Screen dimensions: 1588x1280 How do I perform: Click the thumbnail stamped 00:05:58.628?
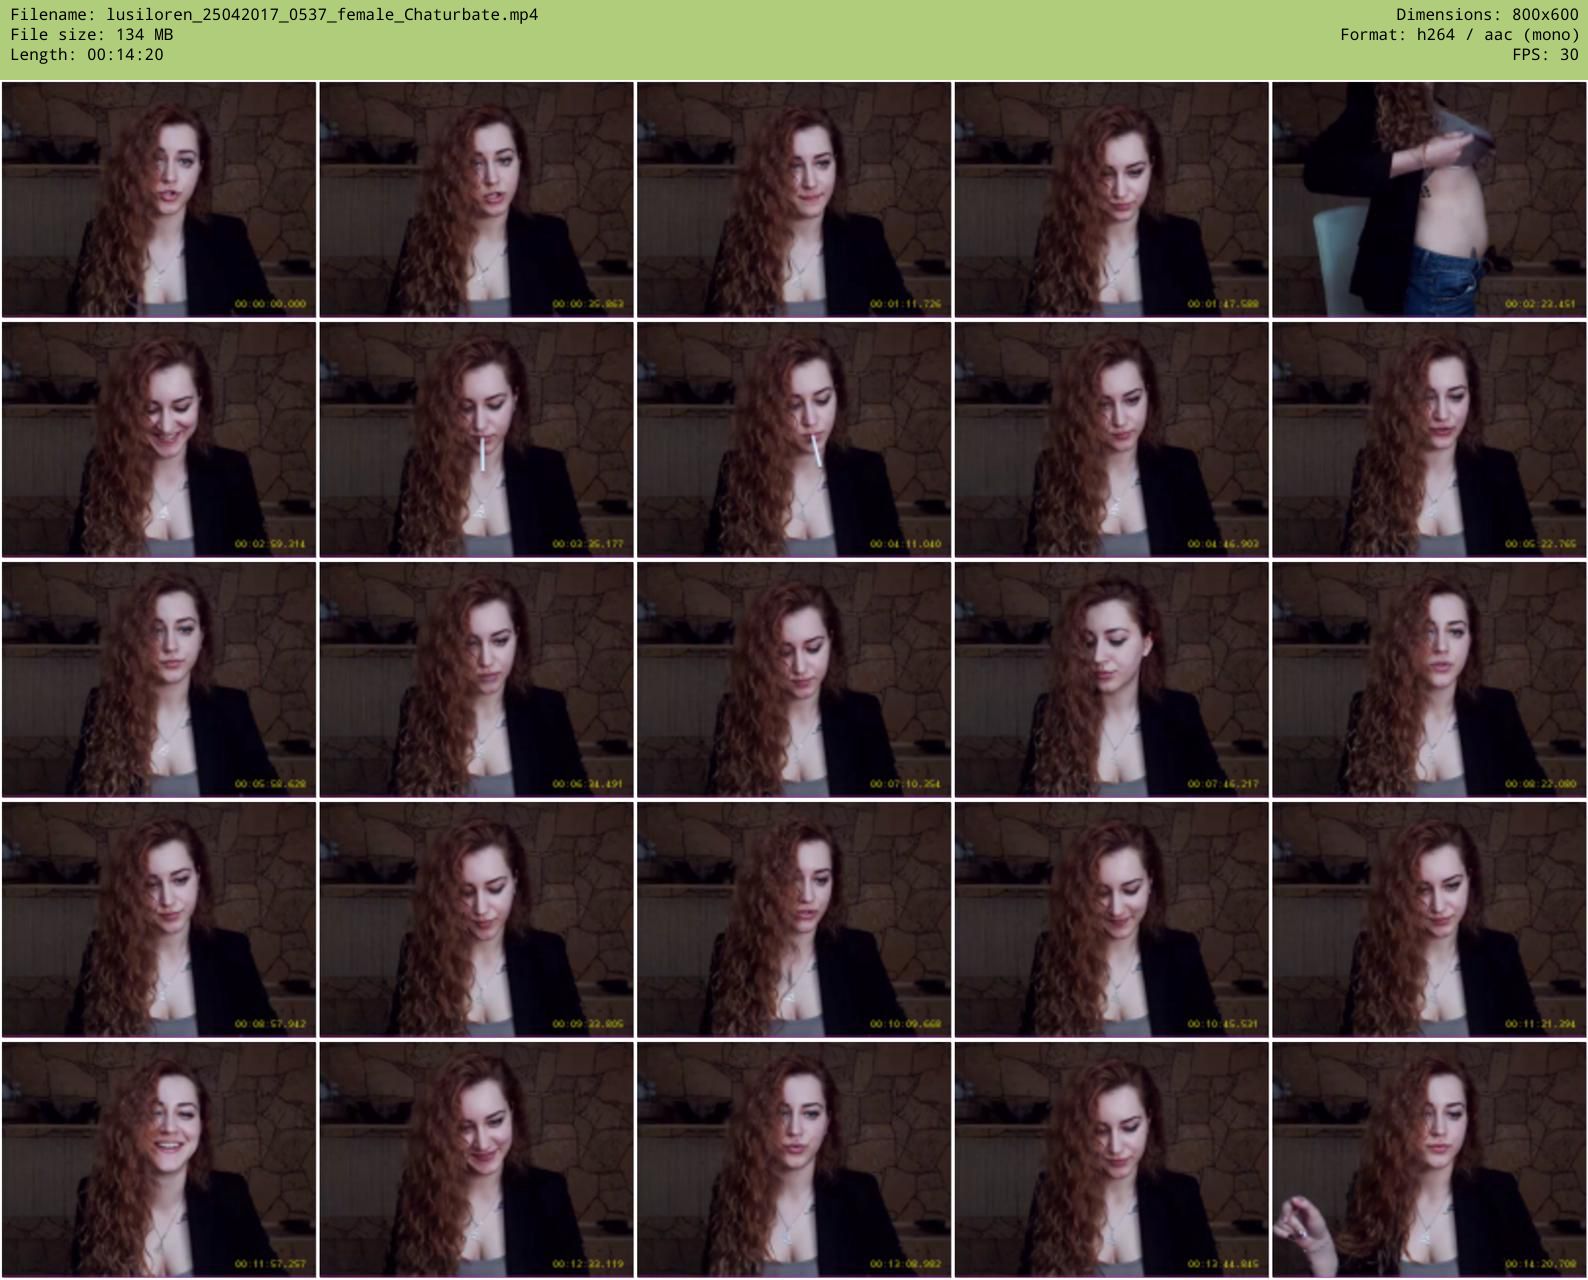pos(159,680)
